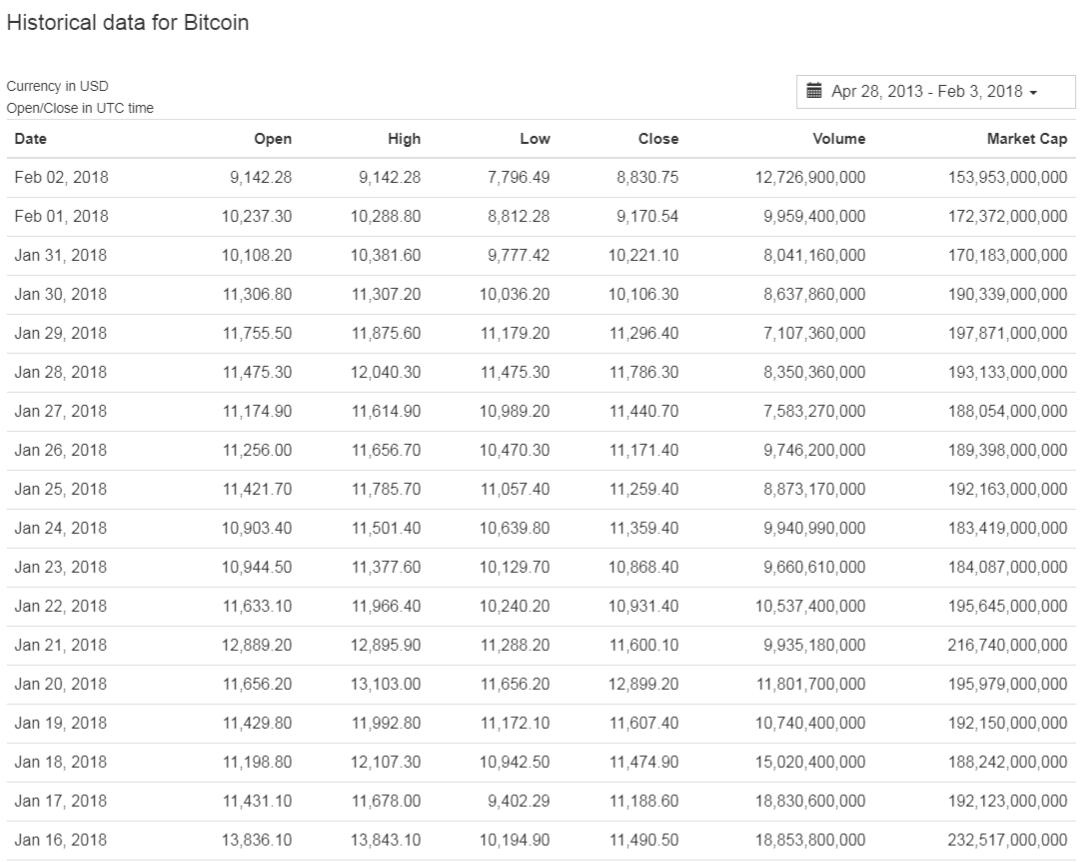This screenshot has height=862, width=1082.
Task: Click the calendar icon in date picker
Action: (817, 91)
